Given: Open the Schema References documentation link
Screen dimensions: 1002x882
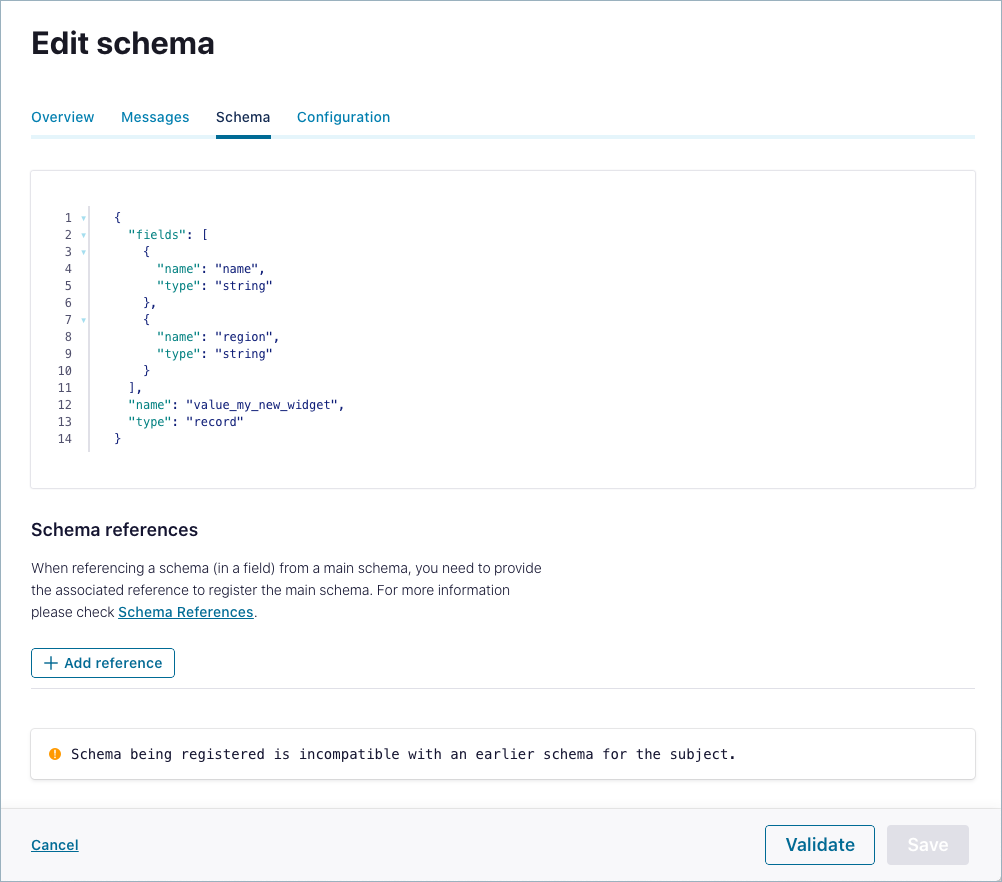Looking at the screenshot, I should pos(186,612).
